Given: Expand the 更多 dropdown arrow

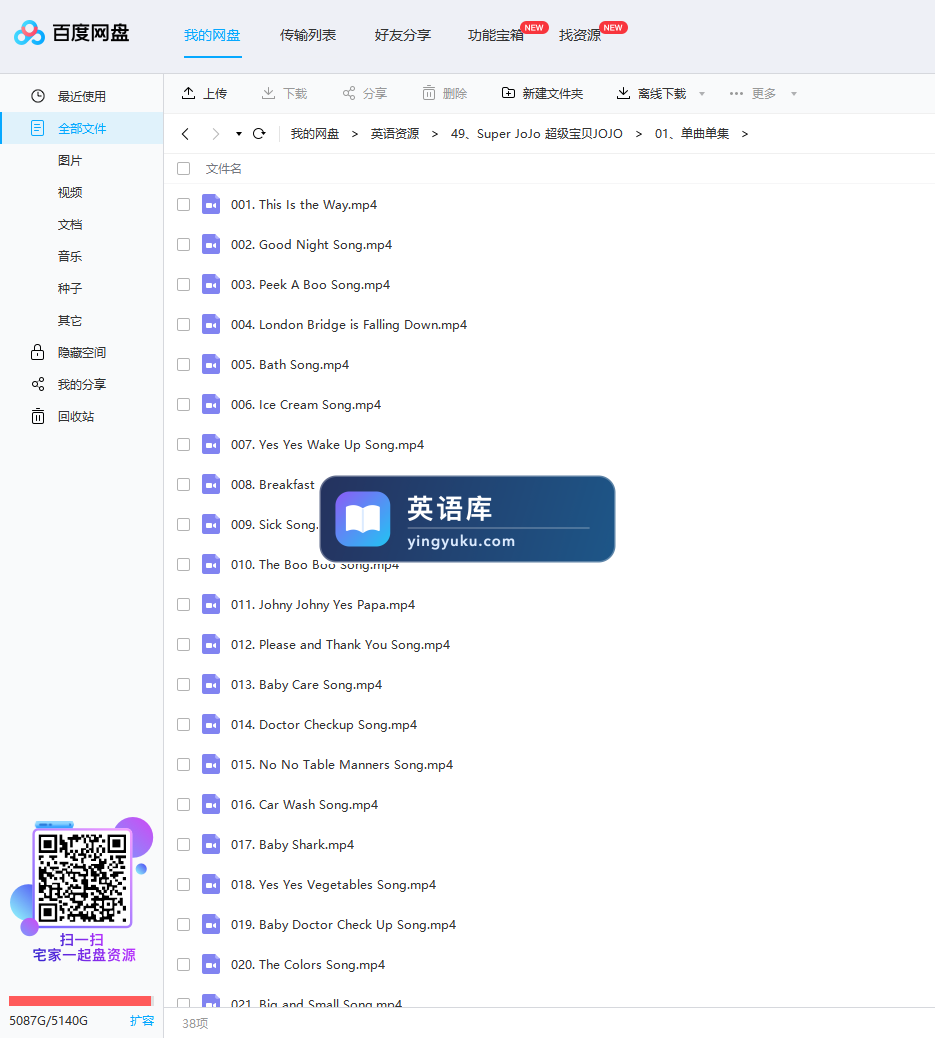Looking at the screenshot, I should click(793, 94).
